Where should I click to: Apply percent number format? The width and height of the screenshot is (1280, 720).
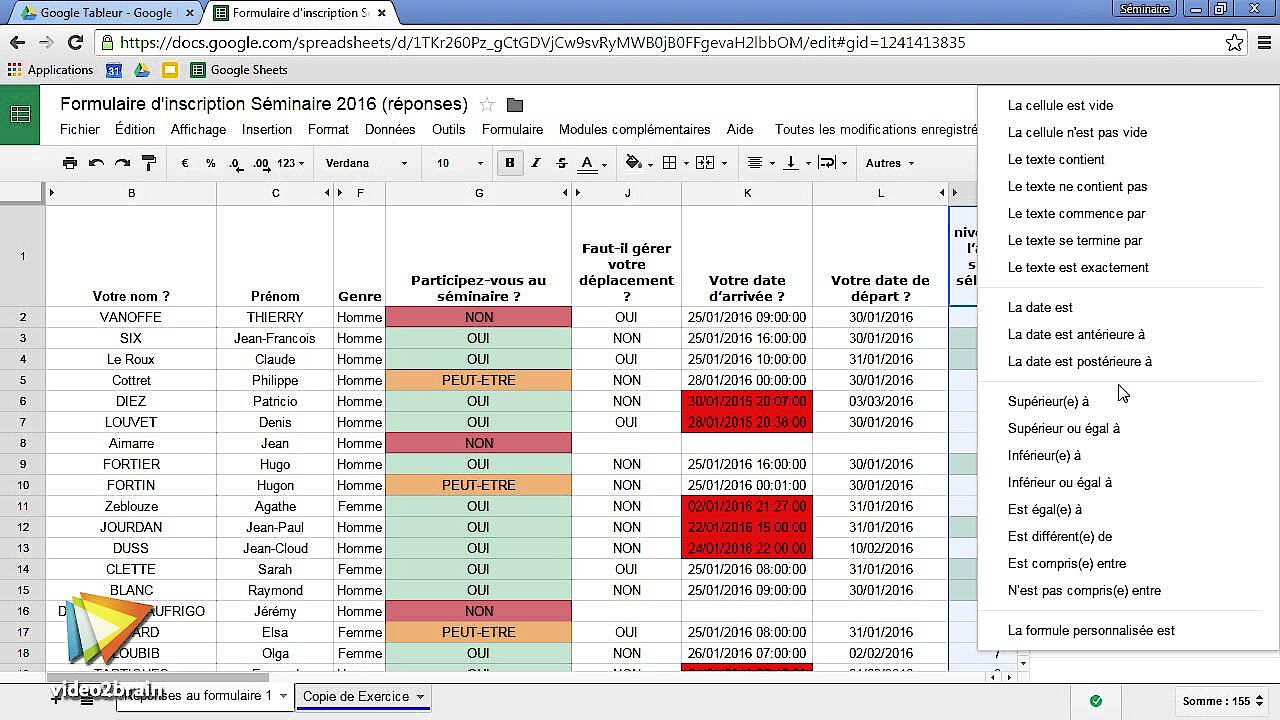point(210,163)
